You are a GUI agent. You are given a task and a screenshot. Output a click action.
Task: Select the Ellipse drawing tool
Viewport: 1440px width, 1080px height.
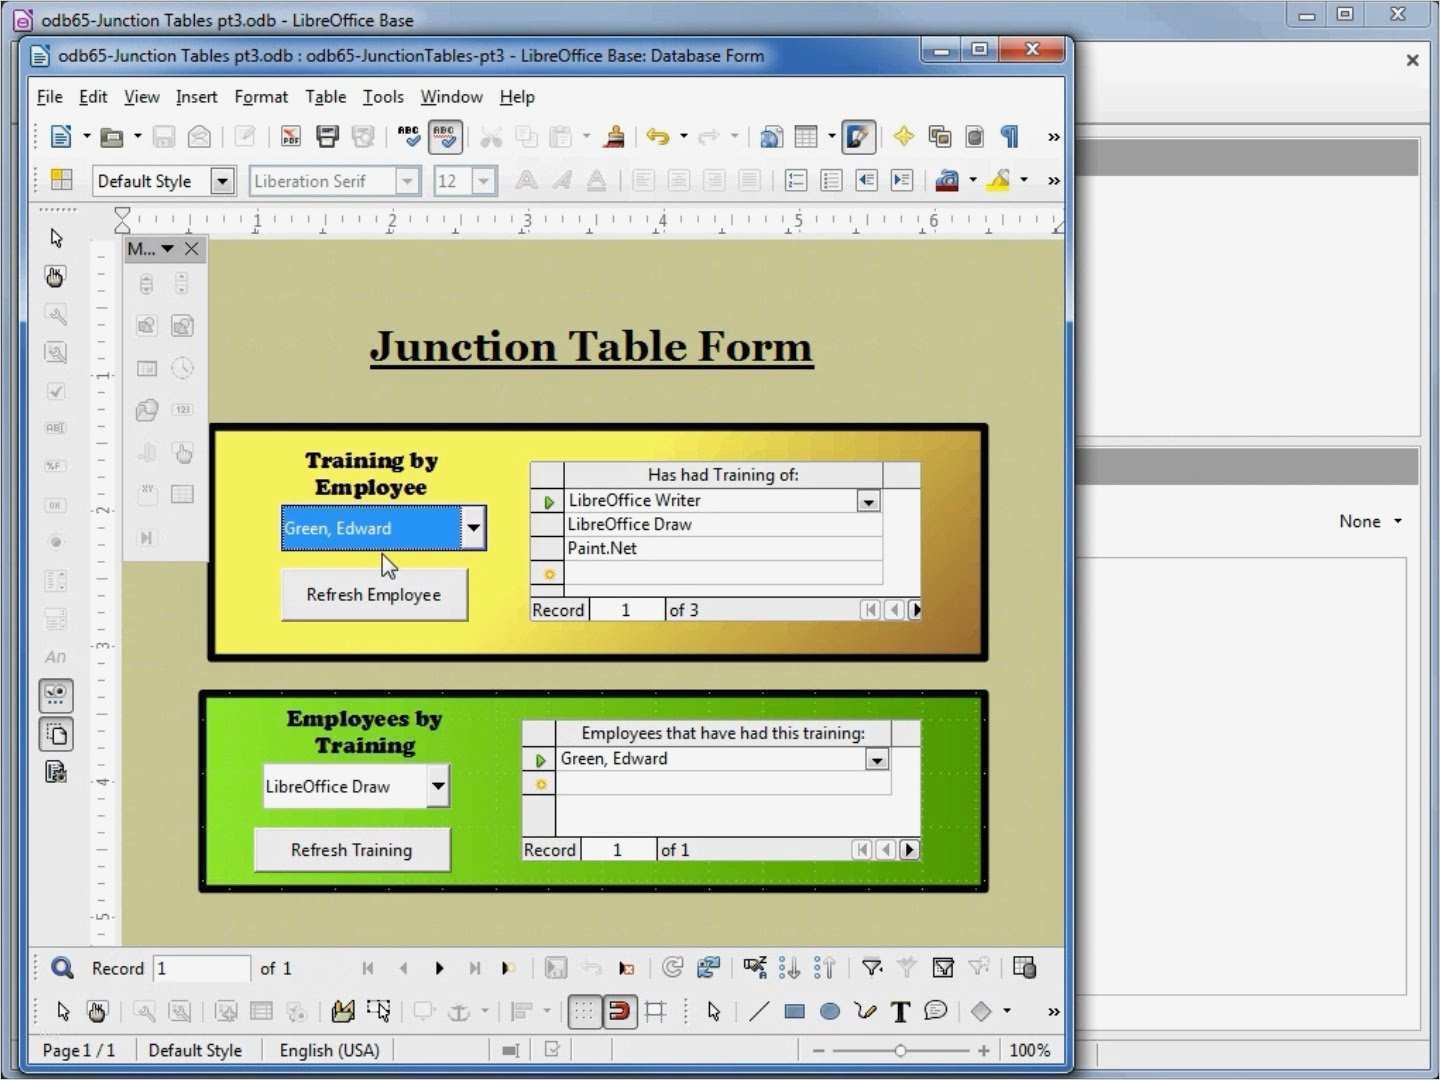830,1011
